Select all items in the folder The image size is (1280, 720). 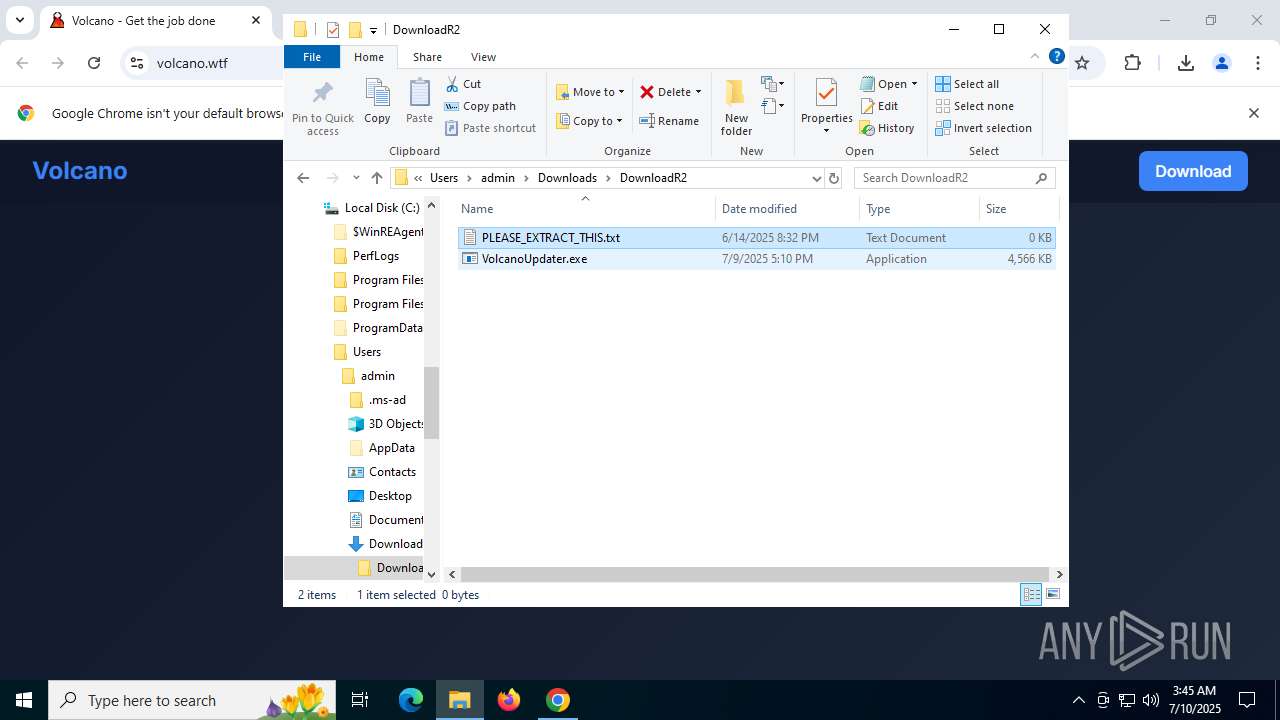coord(967,84)
